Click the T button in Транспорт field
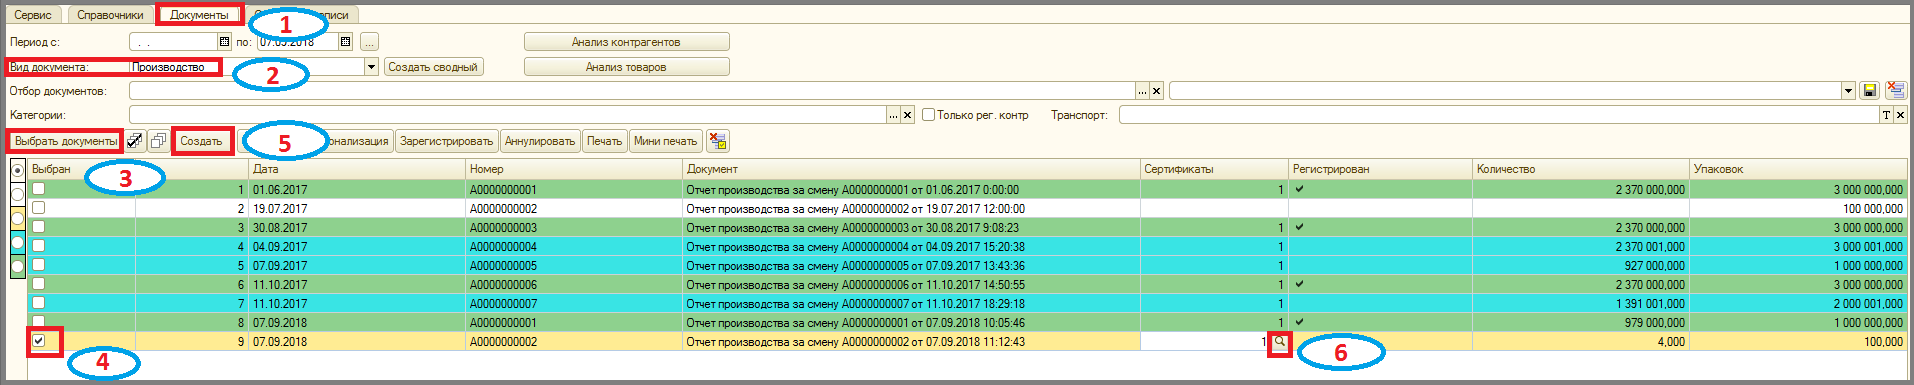The width and height of the screenshot is (1914, 385). 1886,115
